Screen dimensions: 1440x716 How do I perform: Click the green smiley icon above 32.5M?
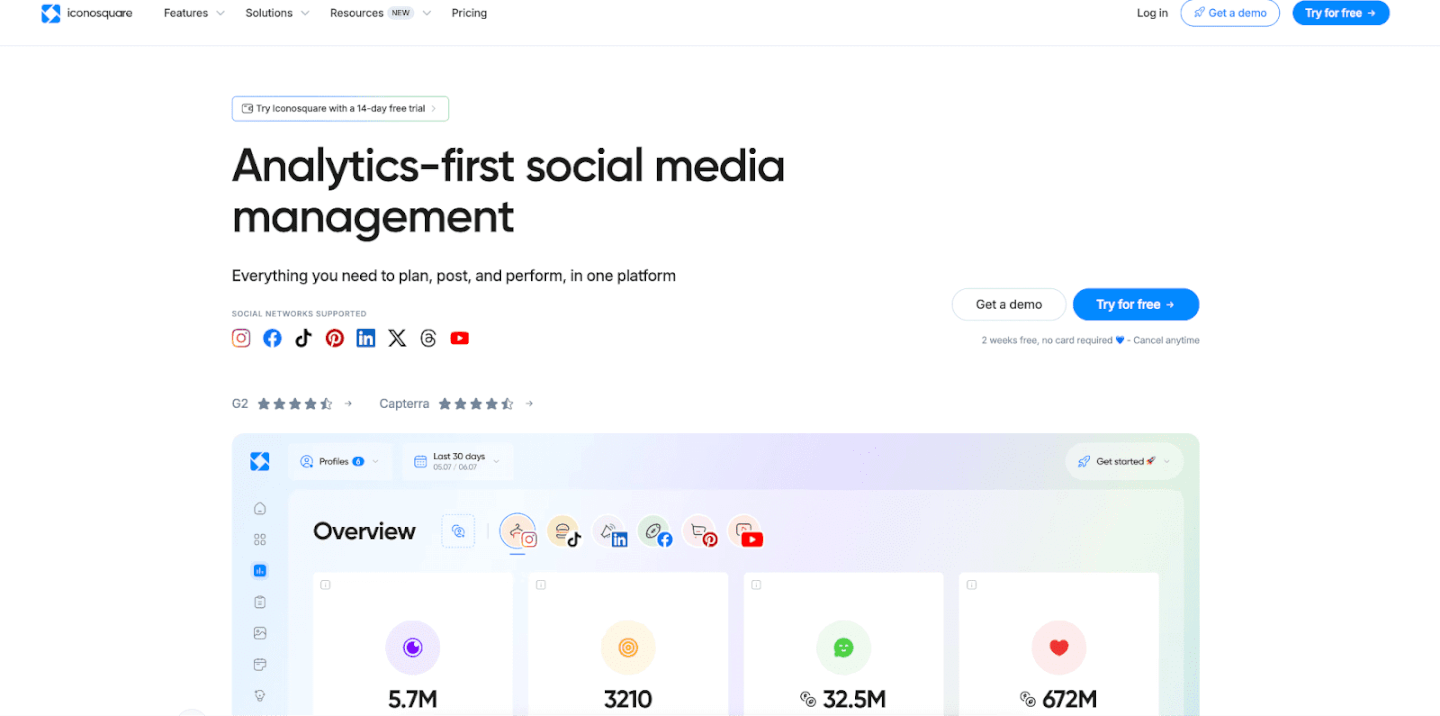843,648
